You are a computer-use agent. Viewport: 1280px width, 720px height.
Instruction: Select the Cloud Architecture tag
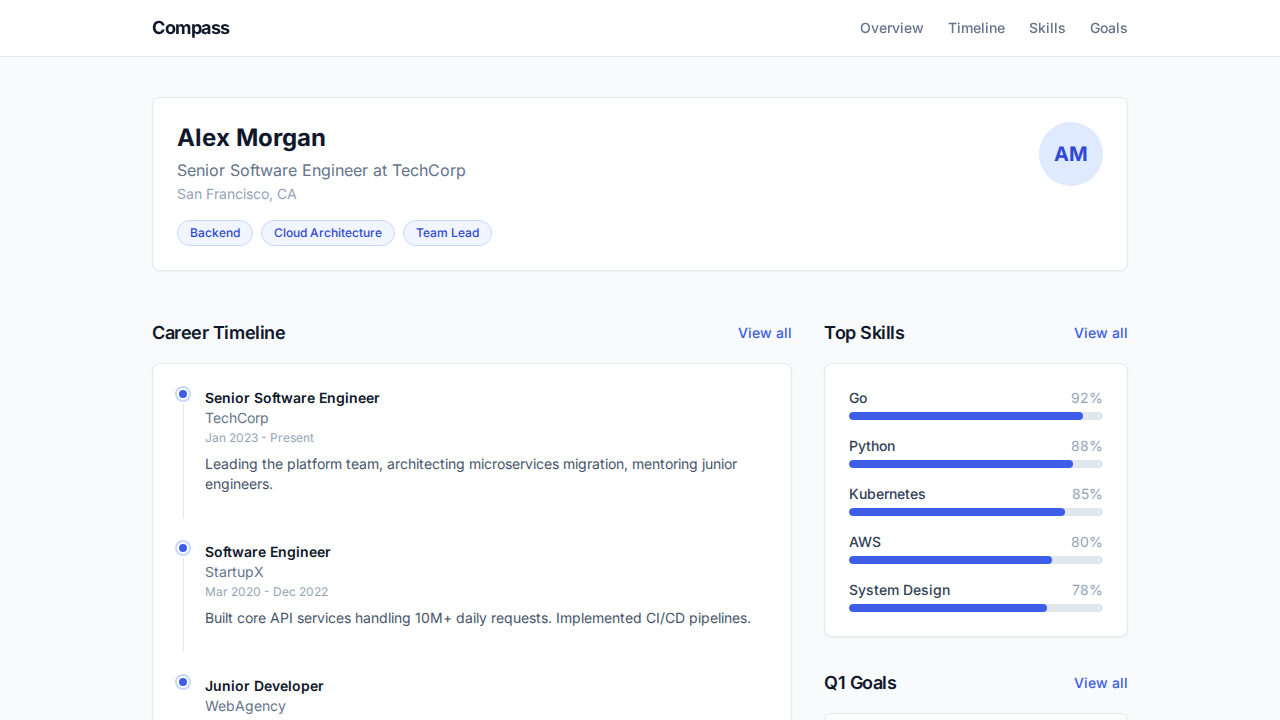click(x=328, y=233)
